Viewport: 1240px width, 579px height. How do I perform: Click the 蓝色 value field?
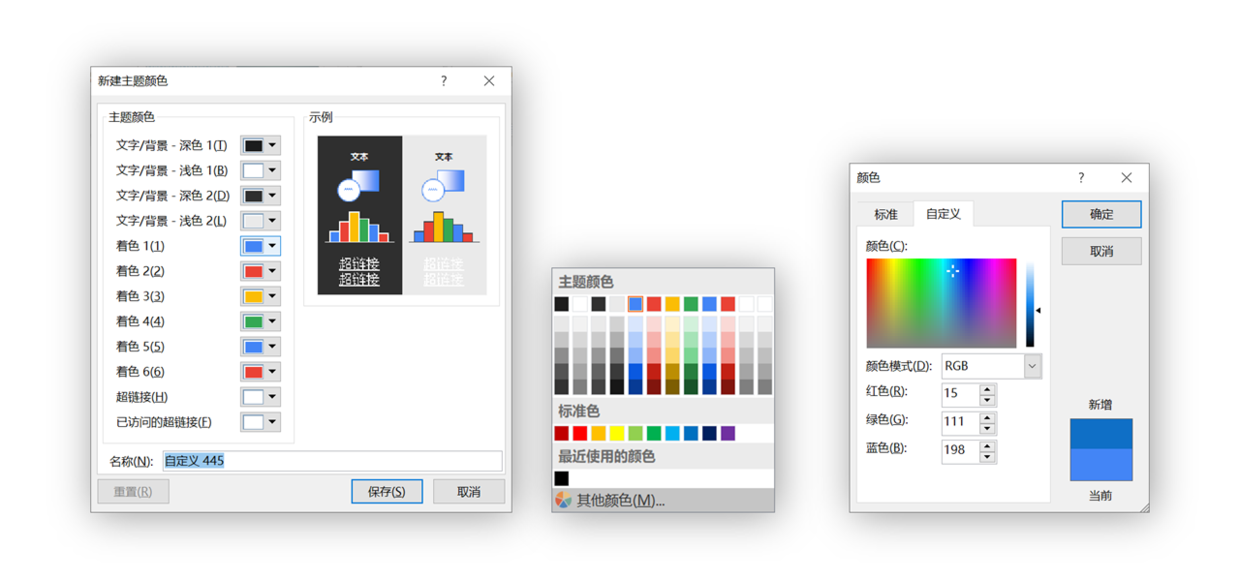961,450
